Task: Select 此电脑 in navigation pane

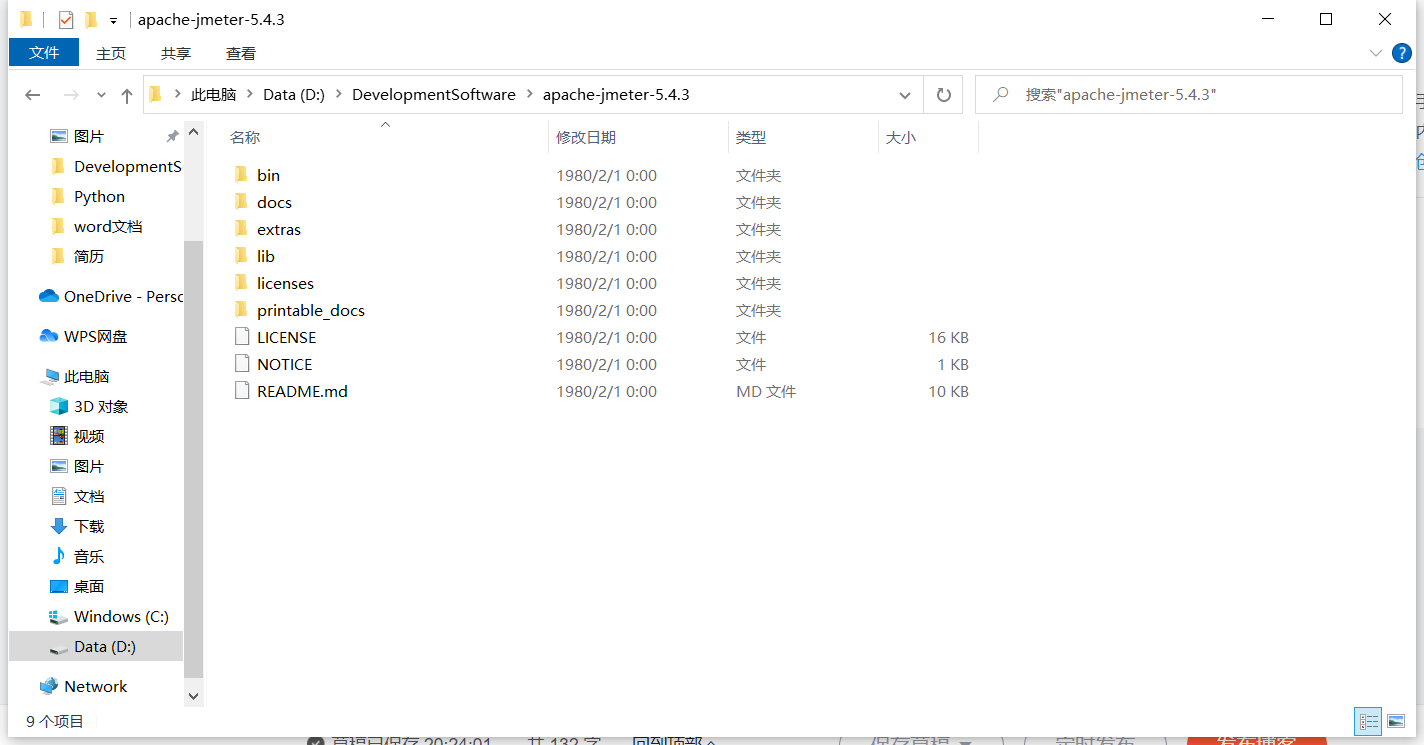Action: tap(75, 376)
